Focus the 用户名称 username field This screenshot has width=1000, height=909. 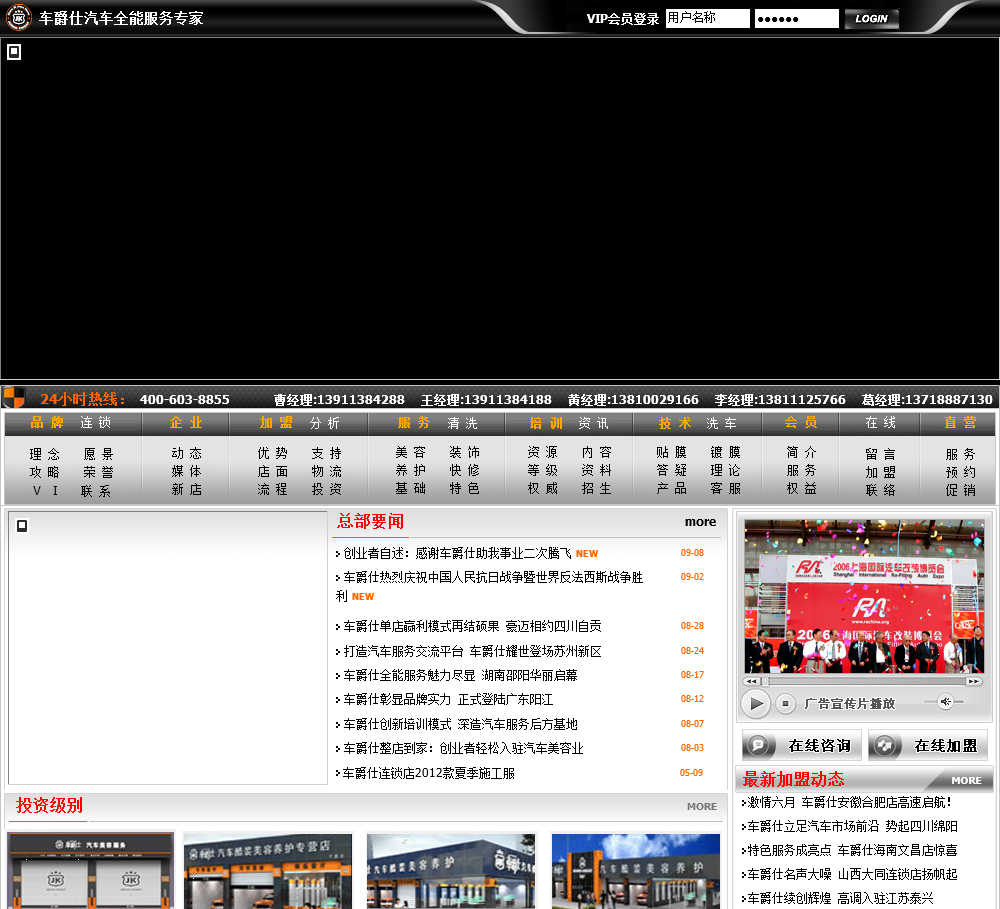(x=707, y=18)
